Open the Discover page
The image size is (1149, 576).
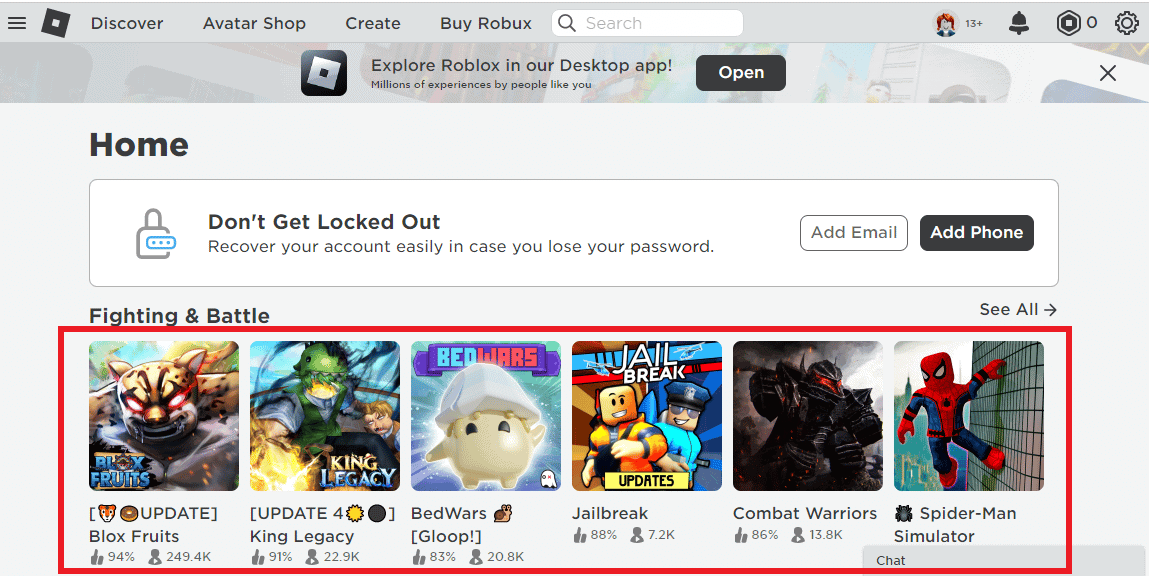pos(126,22)
